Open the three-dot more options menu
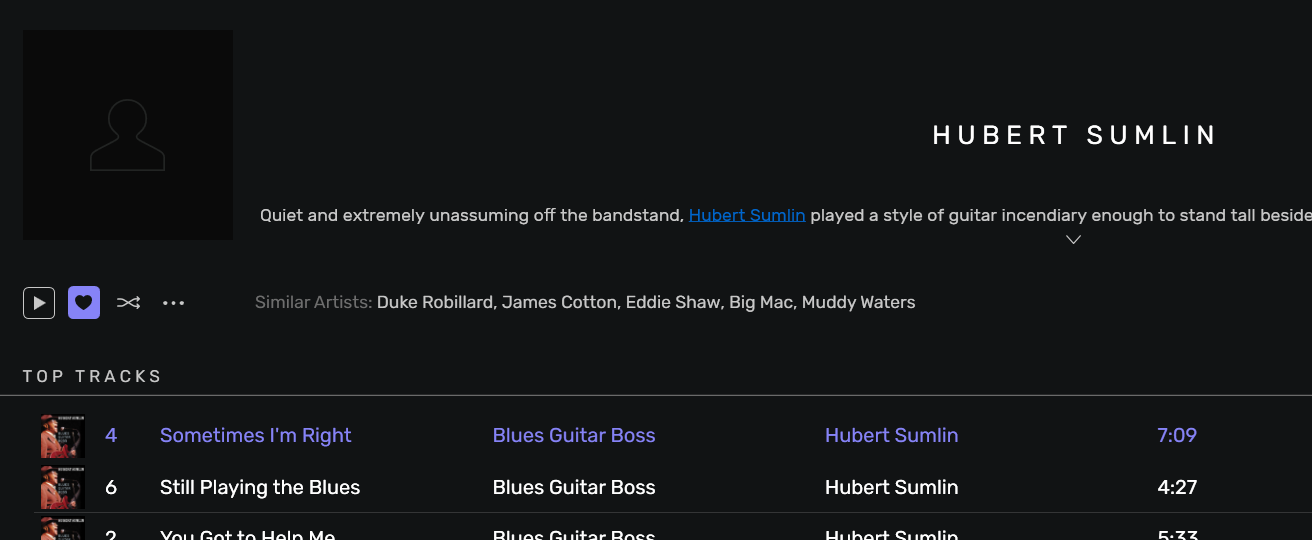This screenshot has height=540, width=1312. click(x=174, y=302)
